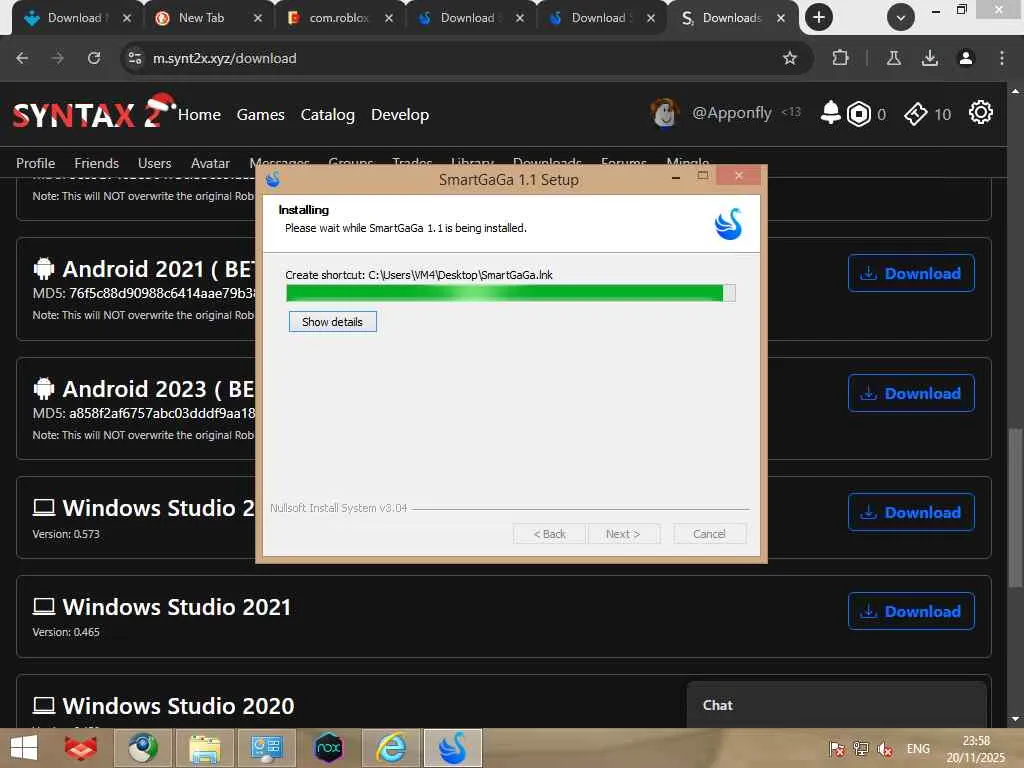Go to the Friends sub-navigation link

point(96,163)
